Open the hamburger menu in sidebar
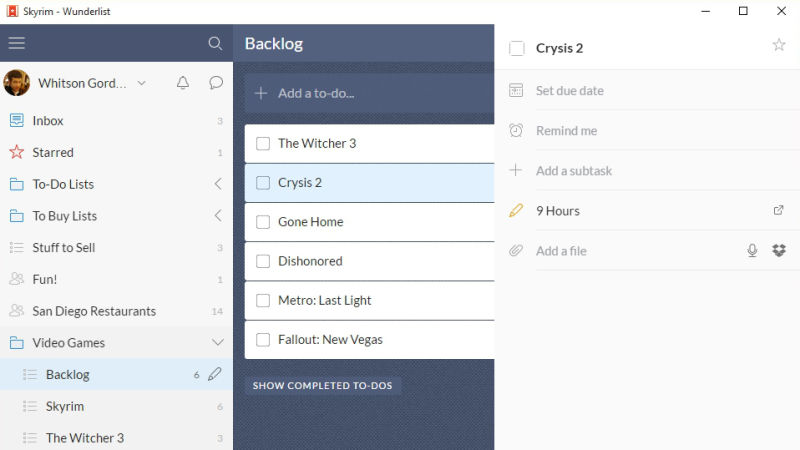 [16, 43]
